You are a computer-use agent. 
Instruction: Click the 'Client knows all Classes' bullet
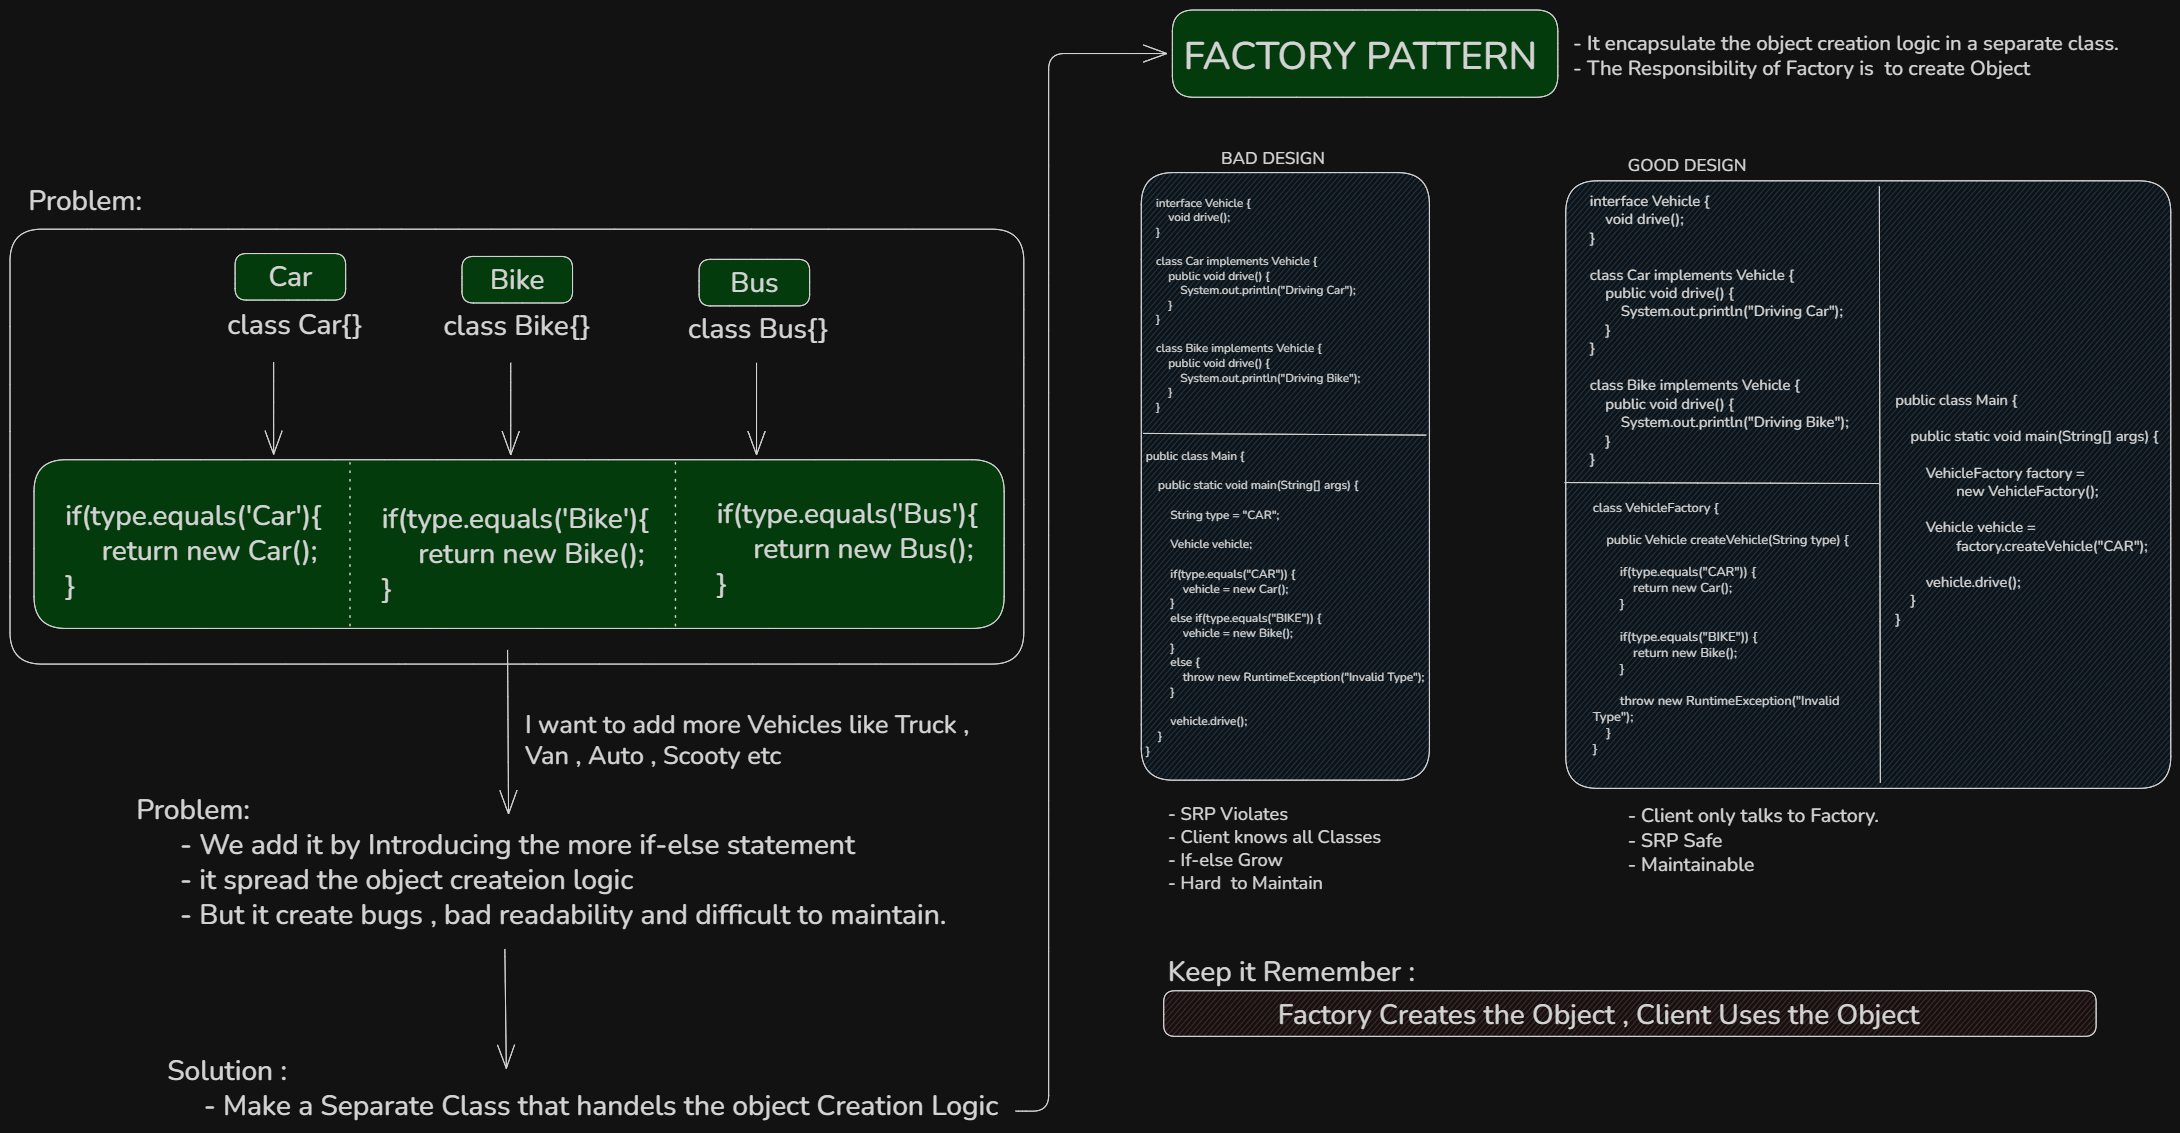[1274, 837]
